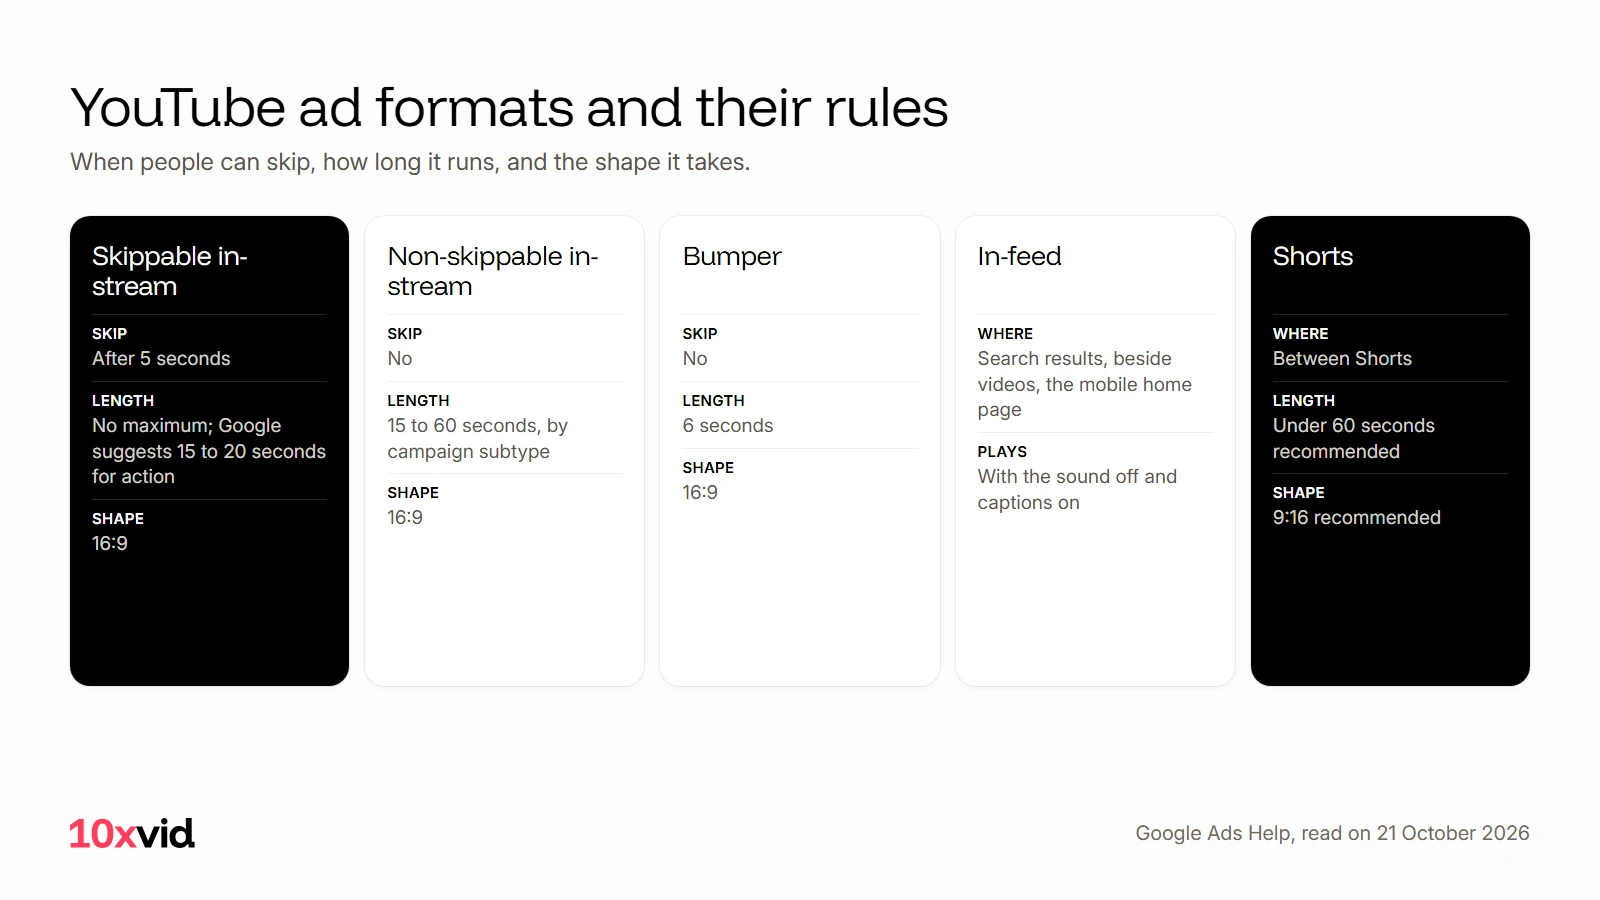Click the WHERE label in Shorts card

click(x=1301, y=333)
